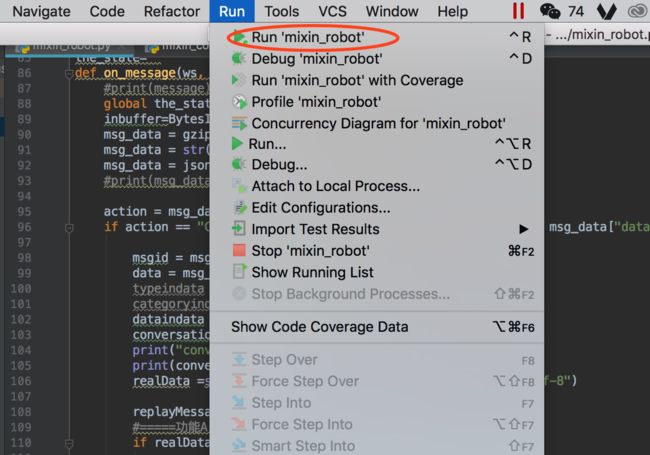650x455 pixels.
Task: Select Debug 'mixin_robot' menu entry
Action: [x=377, y=59]
